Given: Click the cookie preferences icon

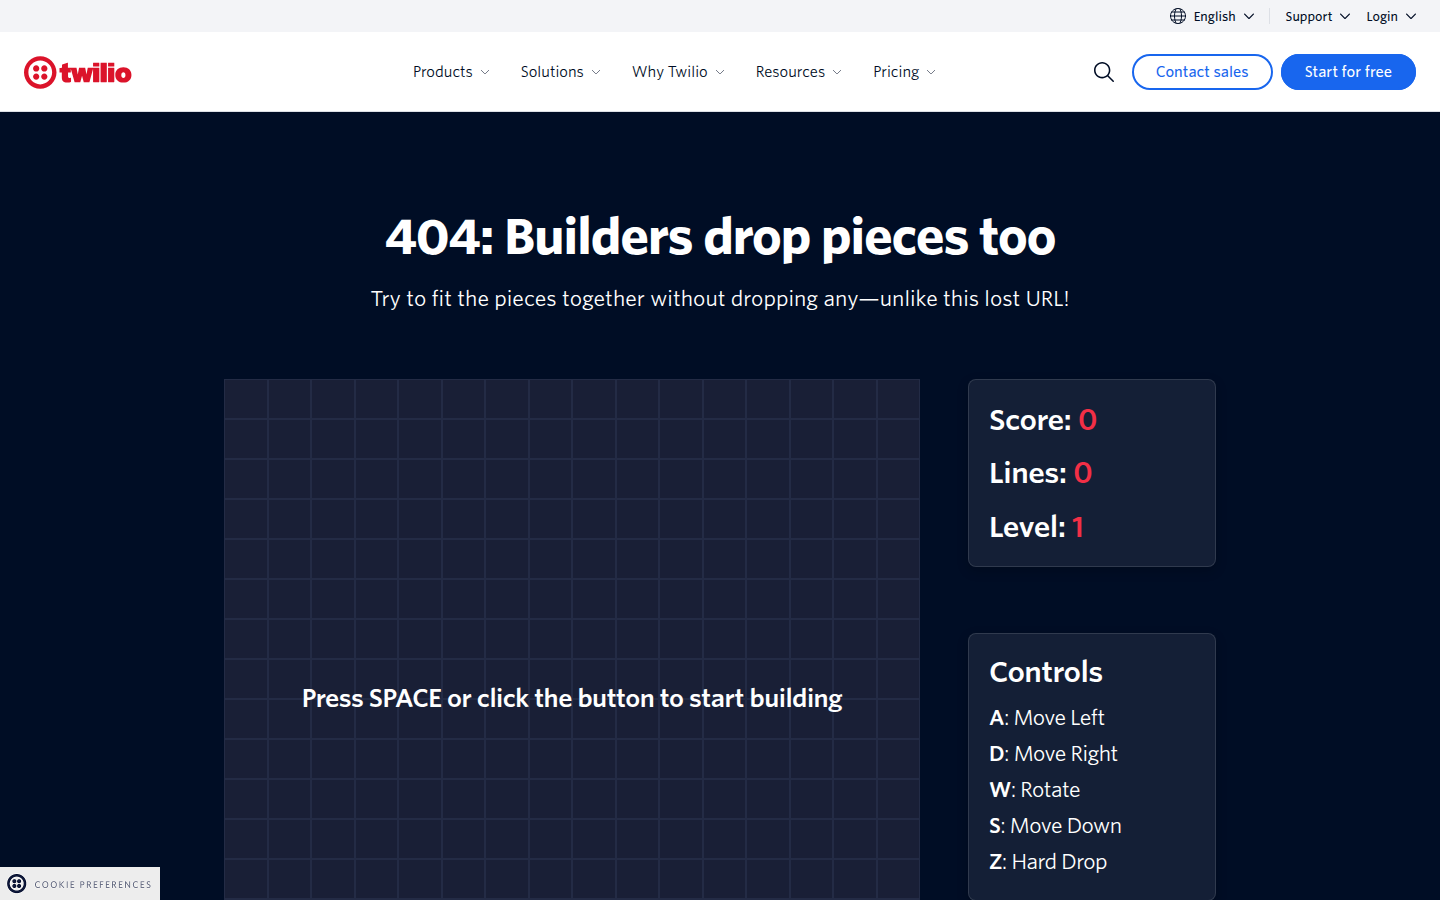Looking at the screenshot, I should 17,884.
